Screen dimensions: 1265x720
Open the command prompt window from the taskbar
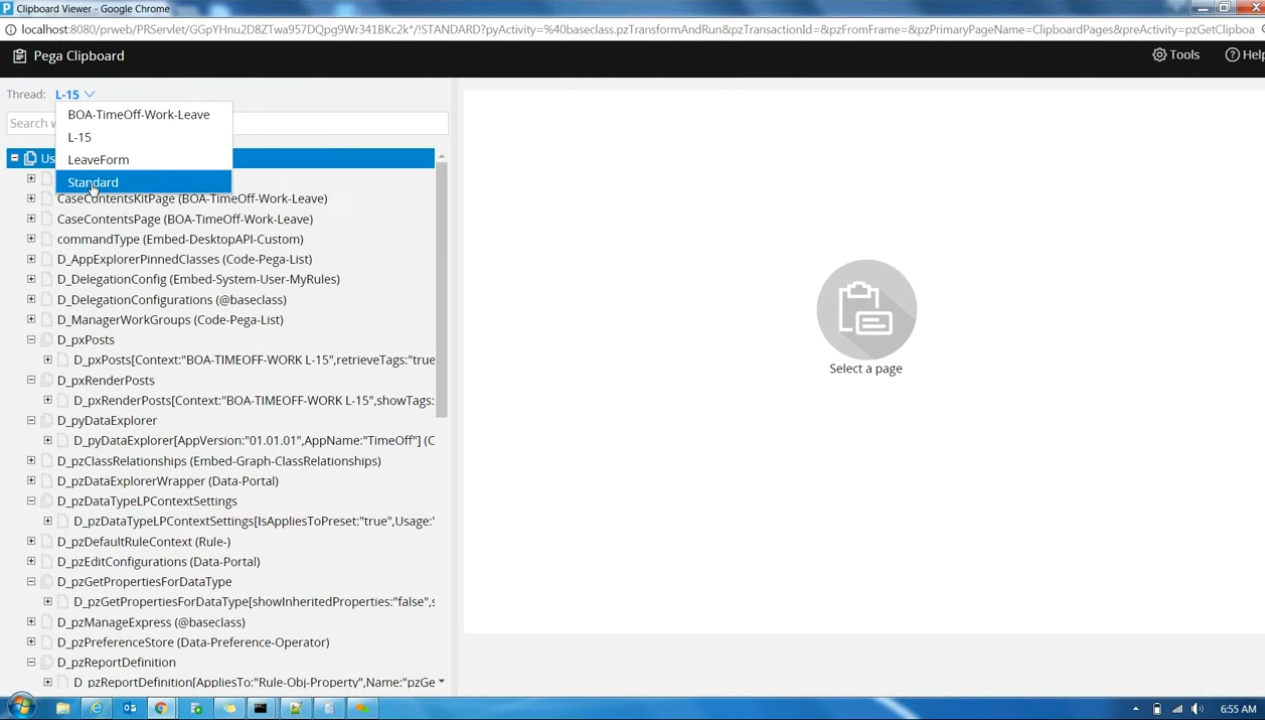tap(260, 708)
